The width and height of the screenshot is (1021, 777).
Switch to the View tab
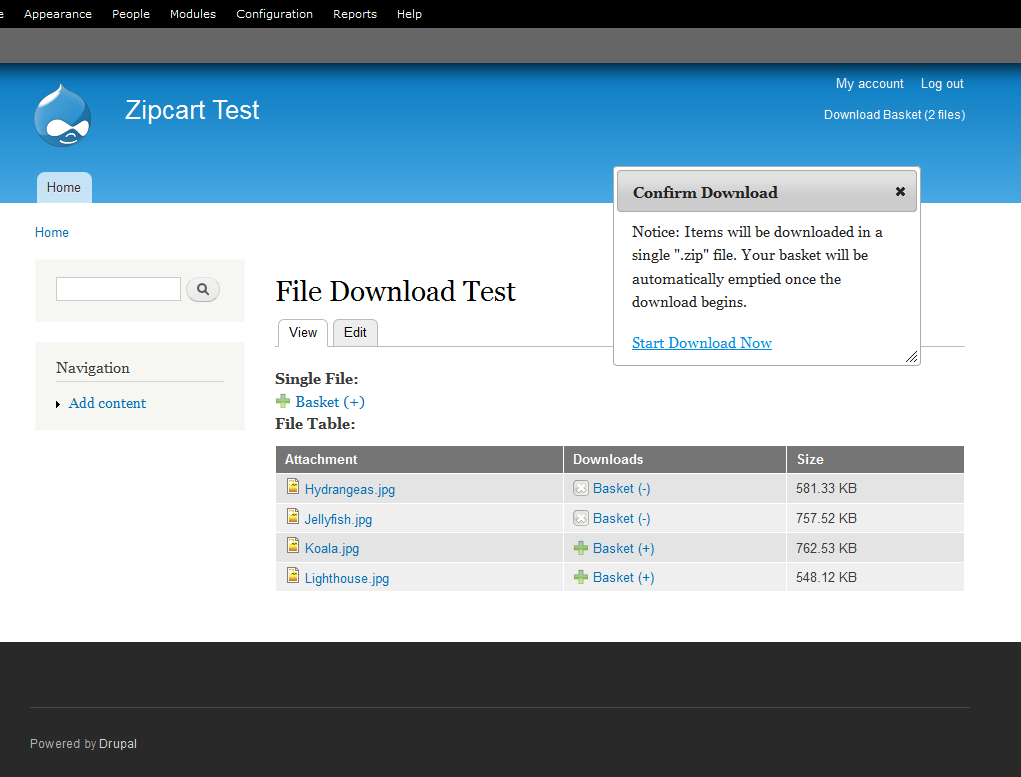[x=303, y=333]
